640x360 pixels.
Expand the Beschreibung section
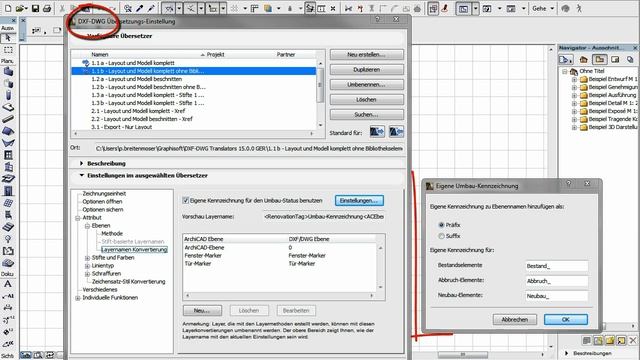pyautogui.click(x=81, y=163)
